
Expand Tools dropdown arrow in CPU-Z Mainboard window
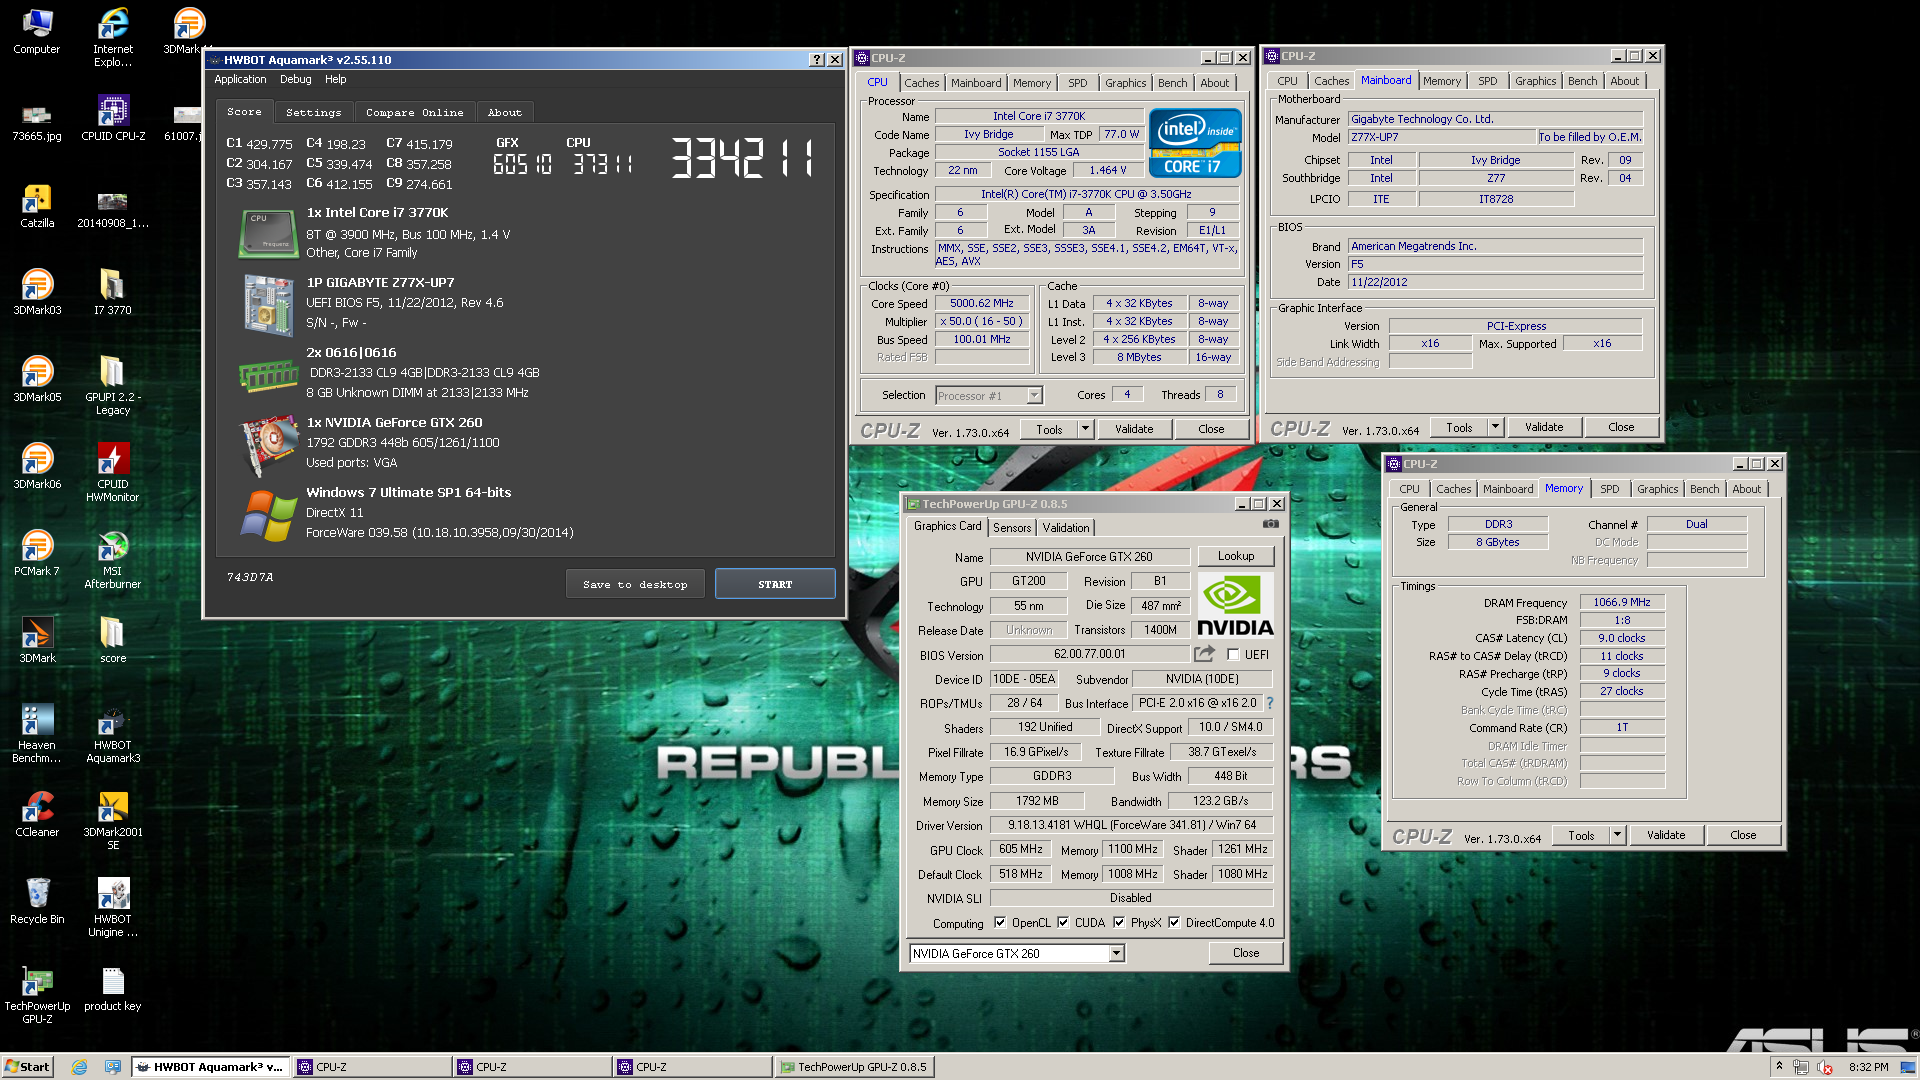tap(1495, 427)
